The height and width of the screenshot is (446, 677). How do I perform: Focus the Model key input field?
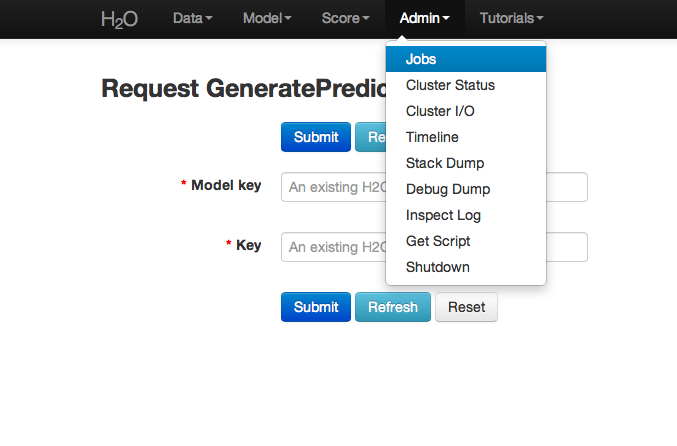[x=332, y=187]
